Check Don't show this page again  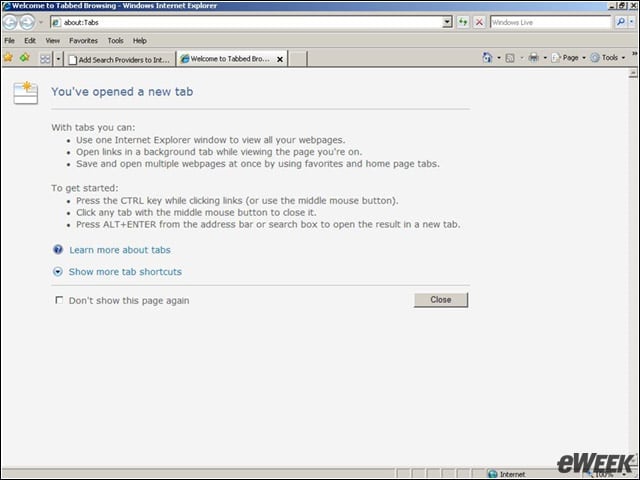(59, 300)
